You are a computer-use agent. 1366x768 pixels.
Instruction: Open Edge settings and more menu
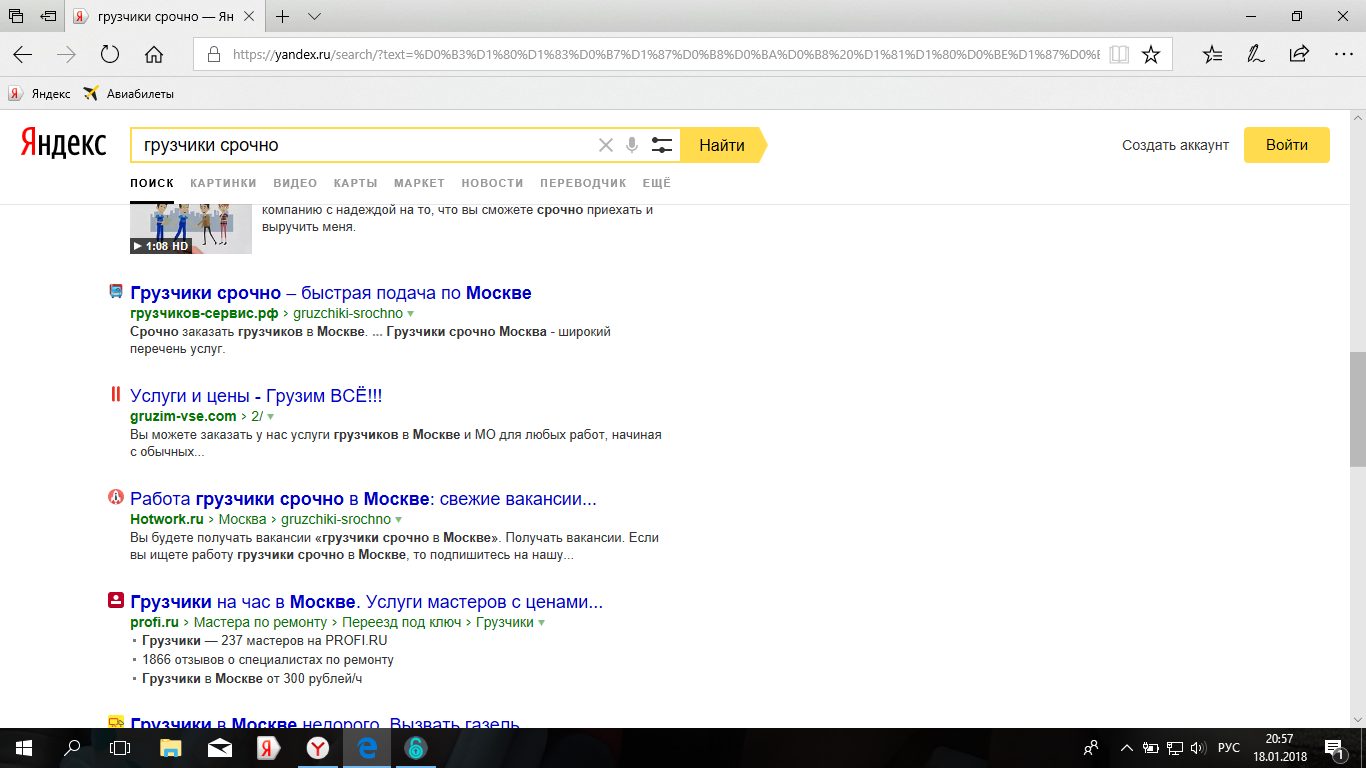pos(1342,55)
